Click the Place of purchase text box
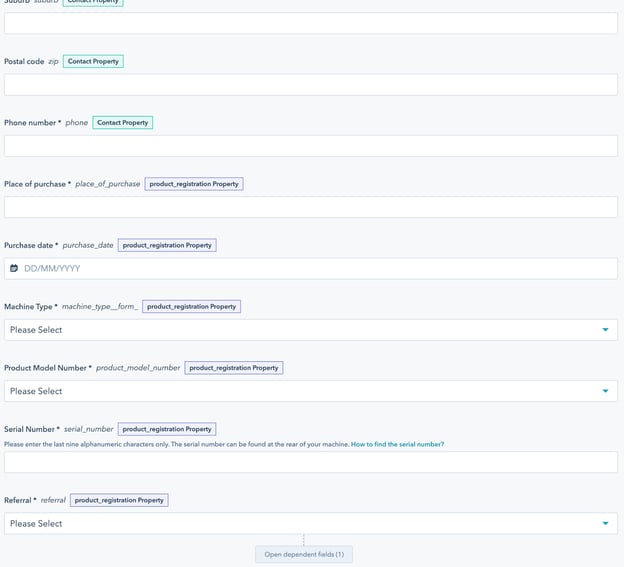 point(310,207)
